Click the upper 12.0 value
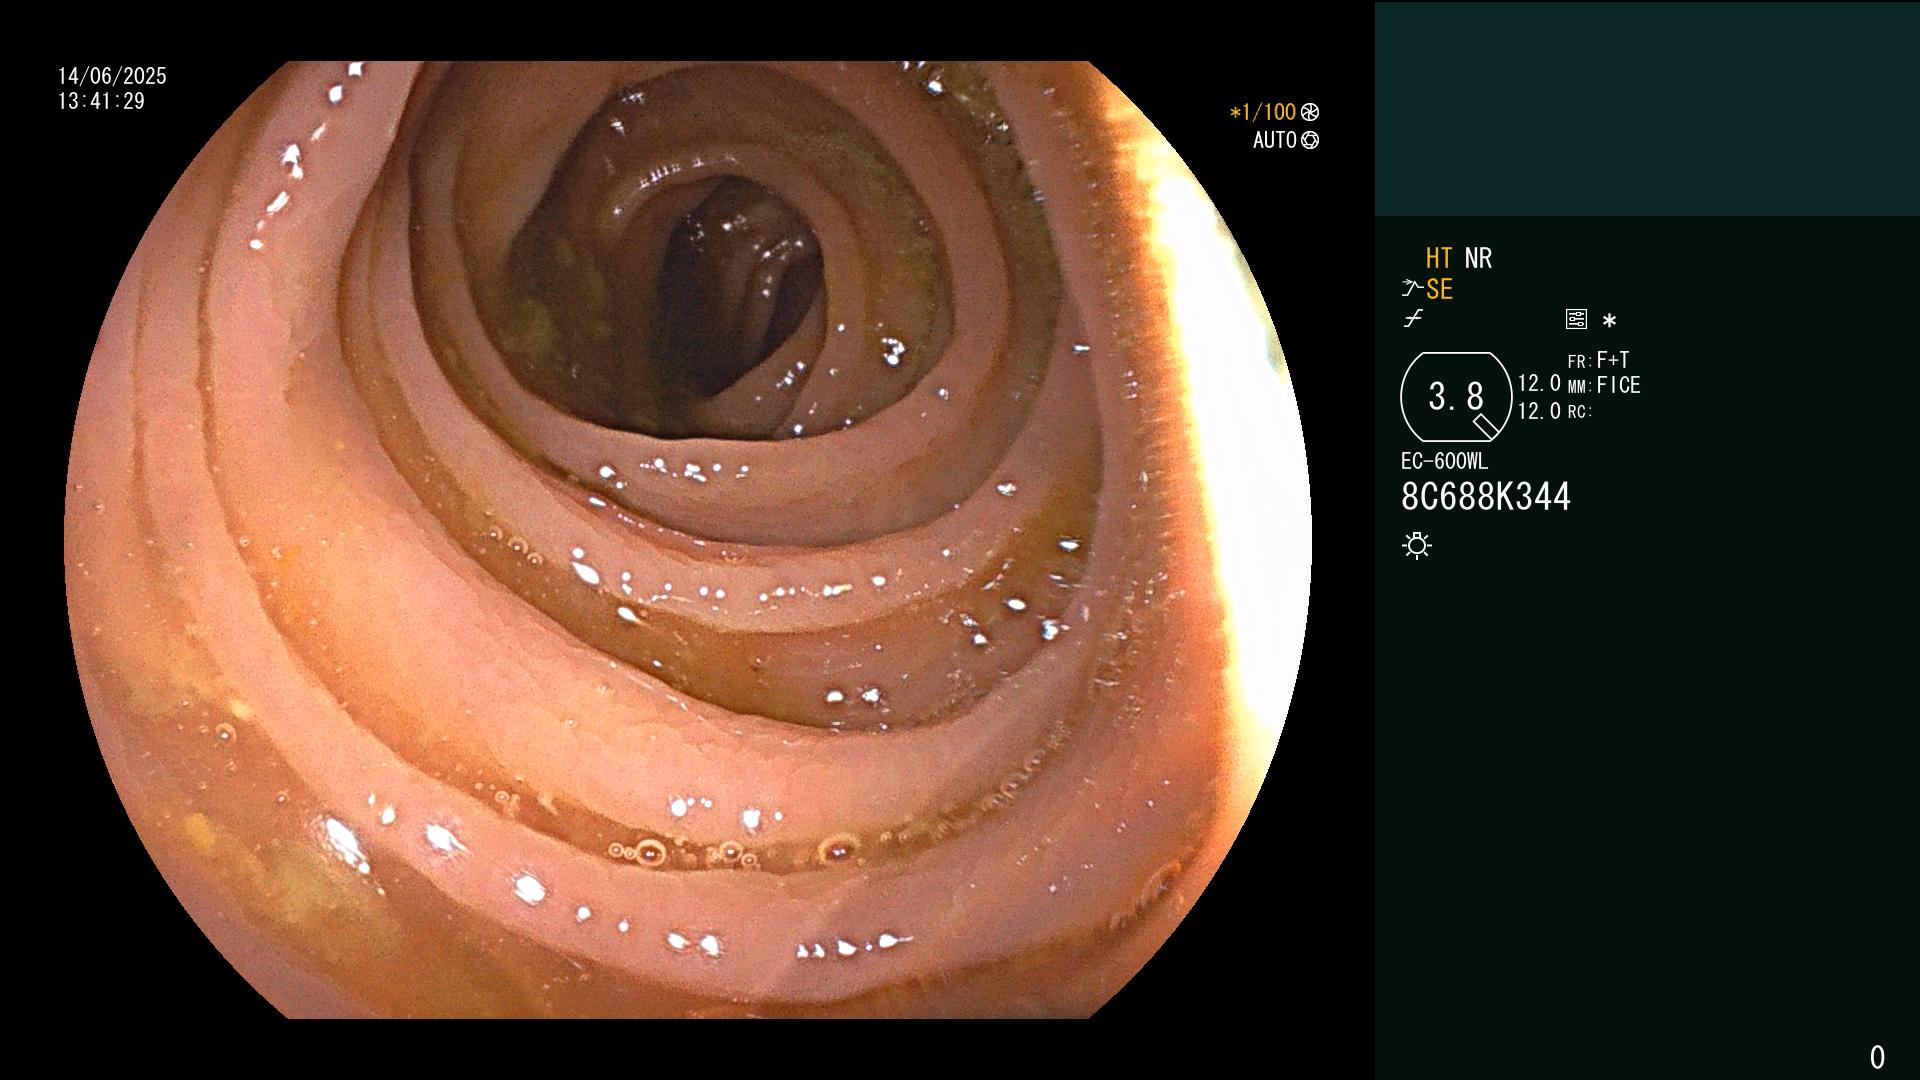The image size is (1920, 1080). 1539,383
